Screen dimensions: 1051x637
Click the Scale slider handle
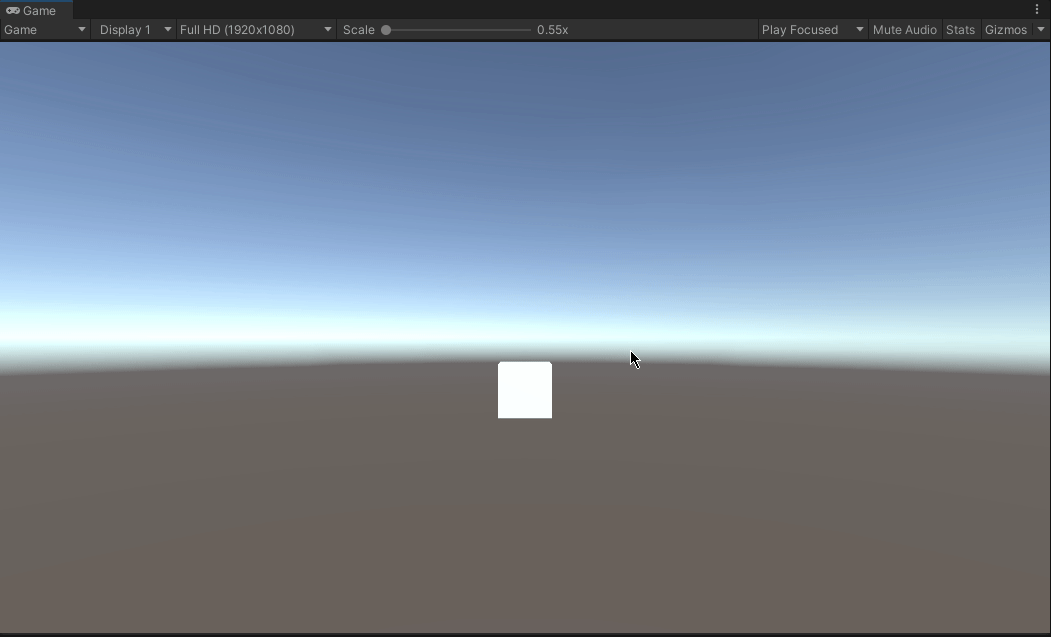pos(386,29)
